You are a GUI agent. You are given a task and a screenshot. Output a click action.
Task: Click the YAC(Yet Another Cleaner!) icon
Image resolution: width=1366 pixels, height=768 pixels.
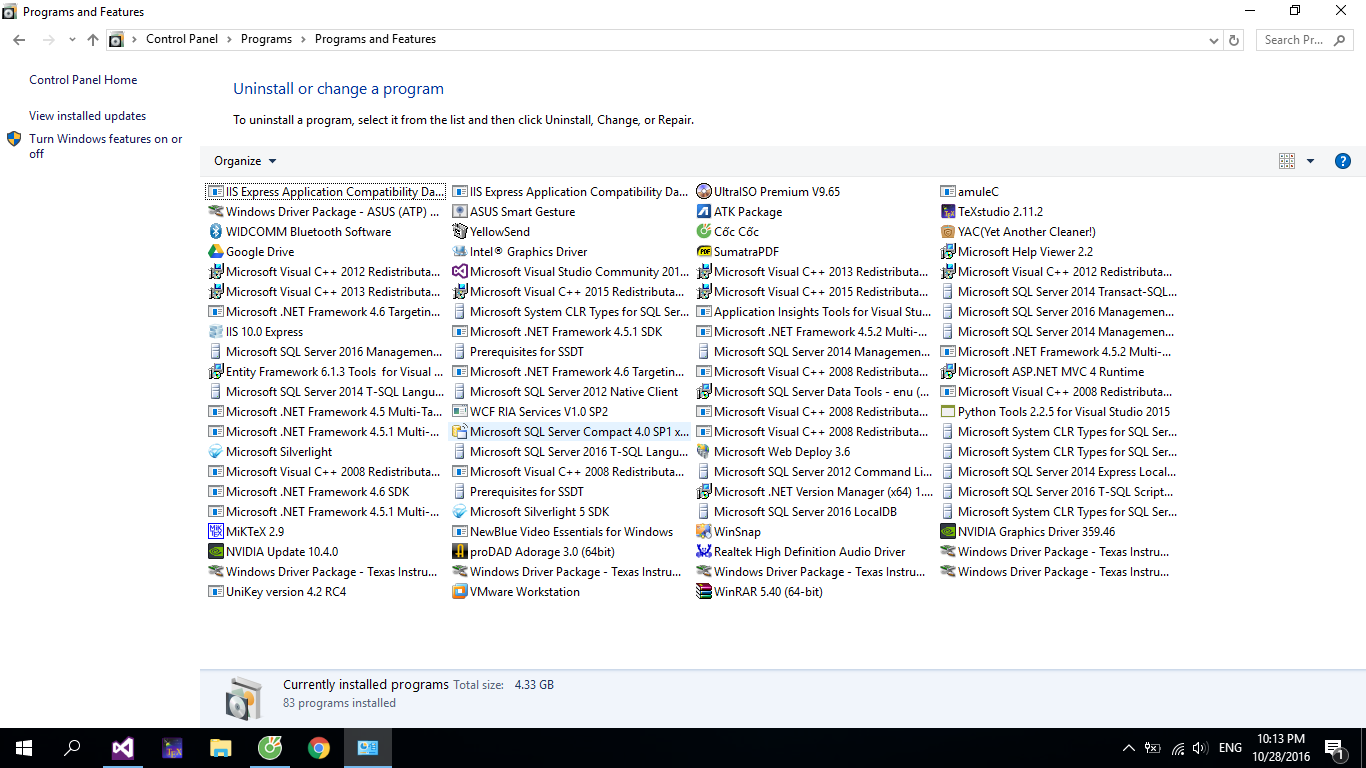click(948, 232)
